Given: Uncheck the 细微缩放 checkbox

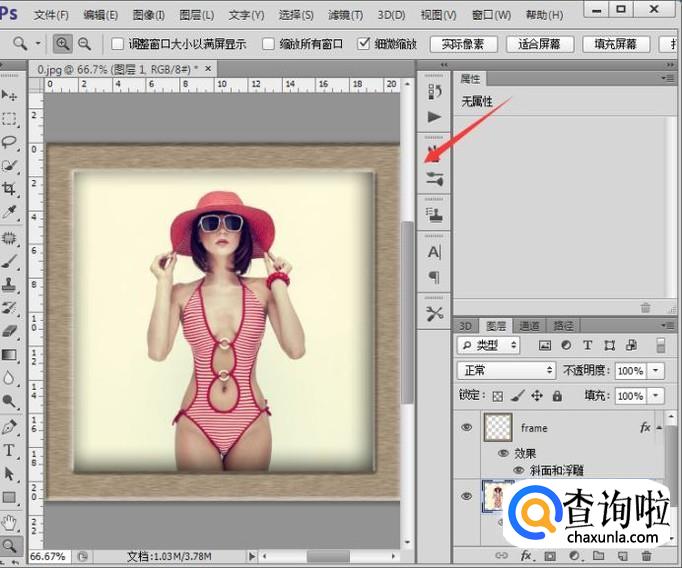Looking at the screenshot, I should [364, 45].
